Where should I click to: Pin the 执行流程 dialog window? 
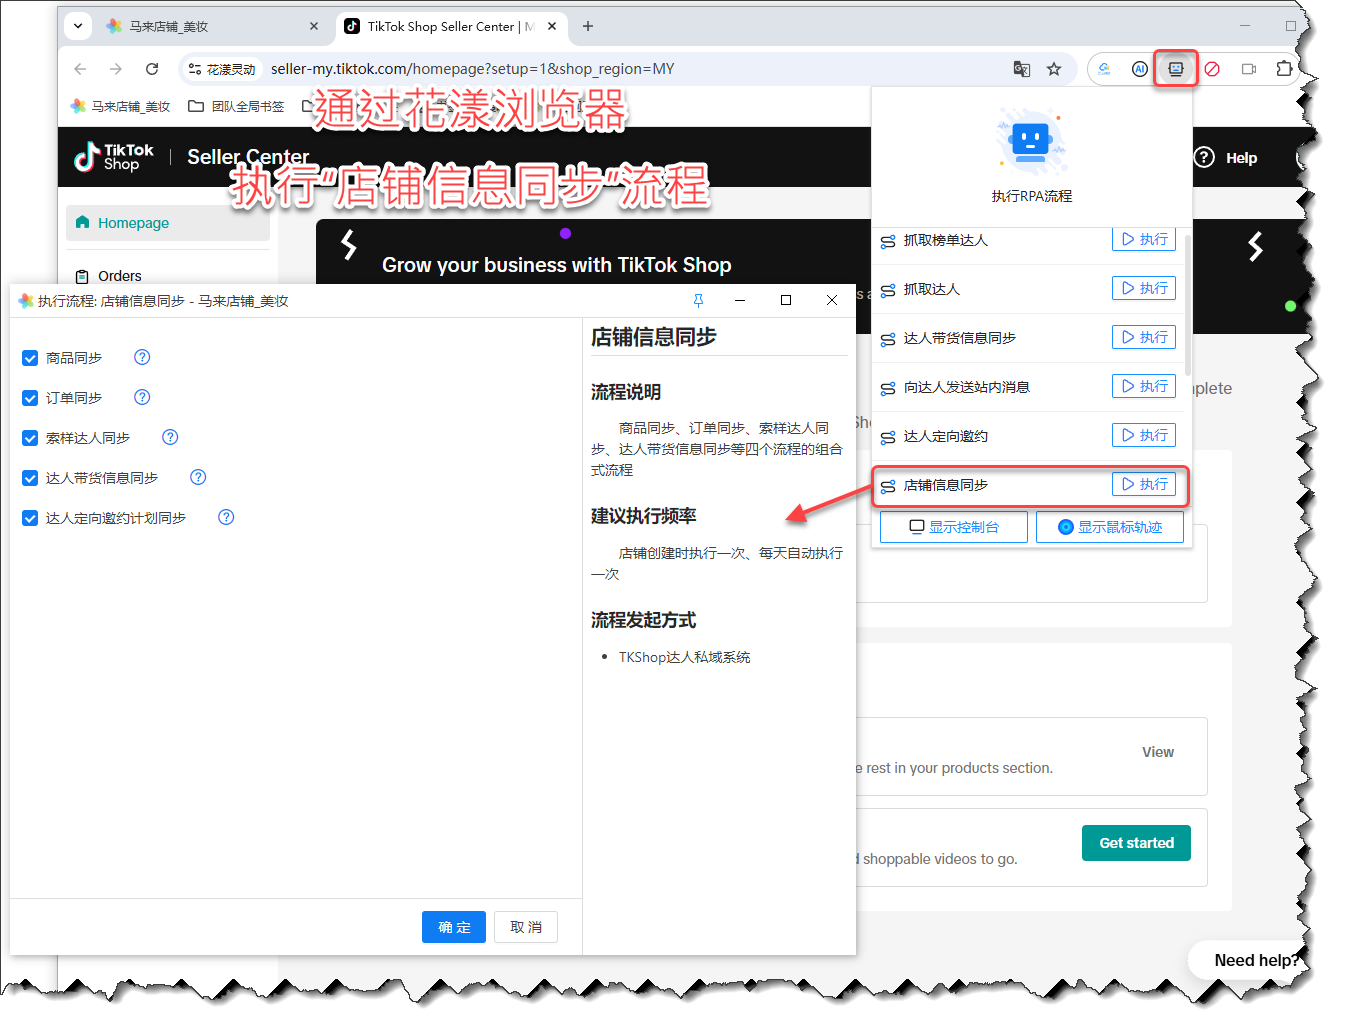(698, 300)
